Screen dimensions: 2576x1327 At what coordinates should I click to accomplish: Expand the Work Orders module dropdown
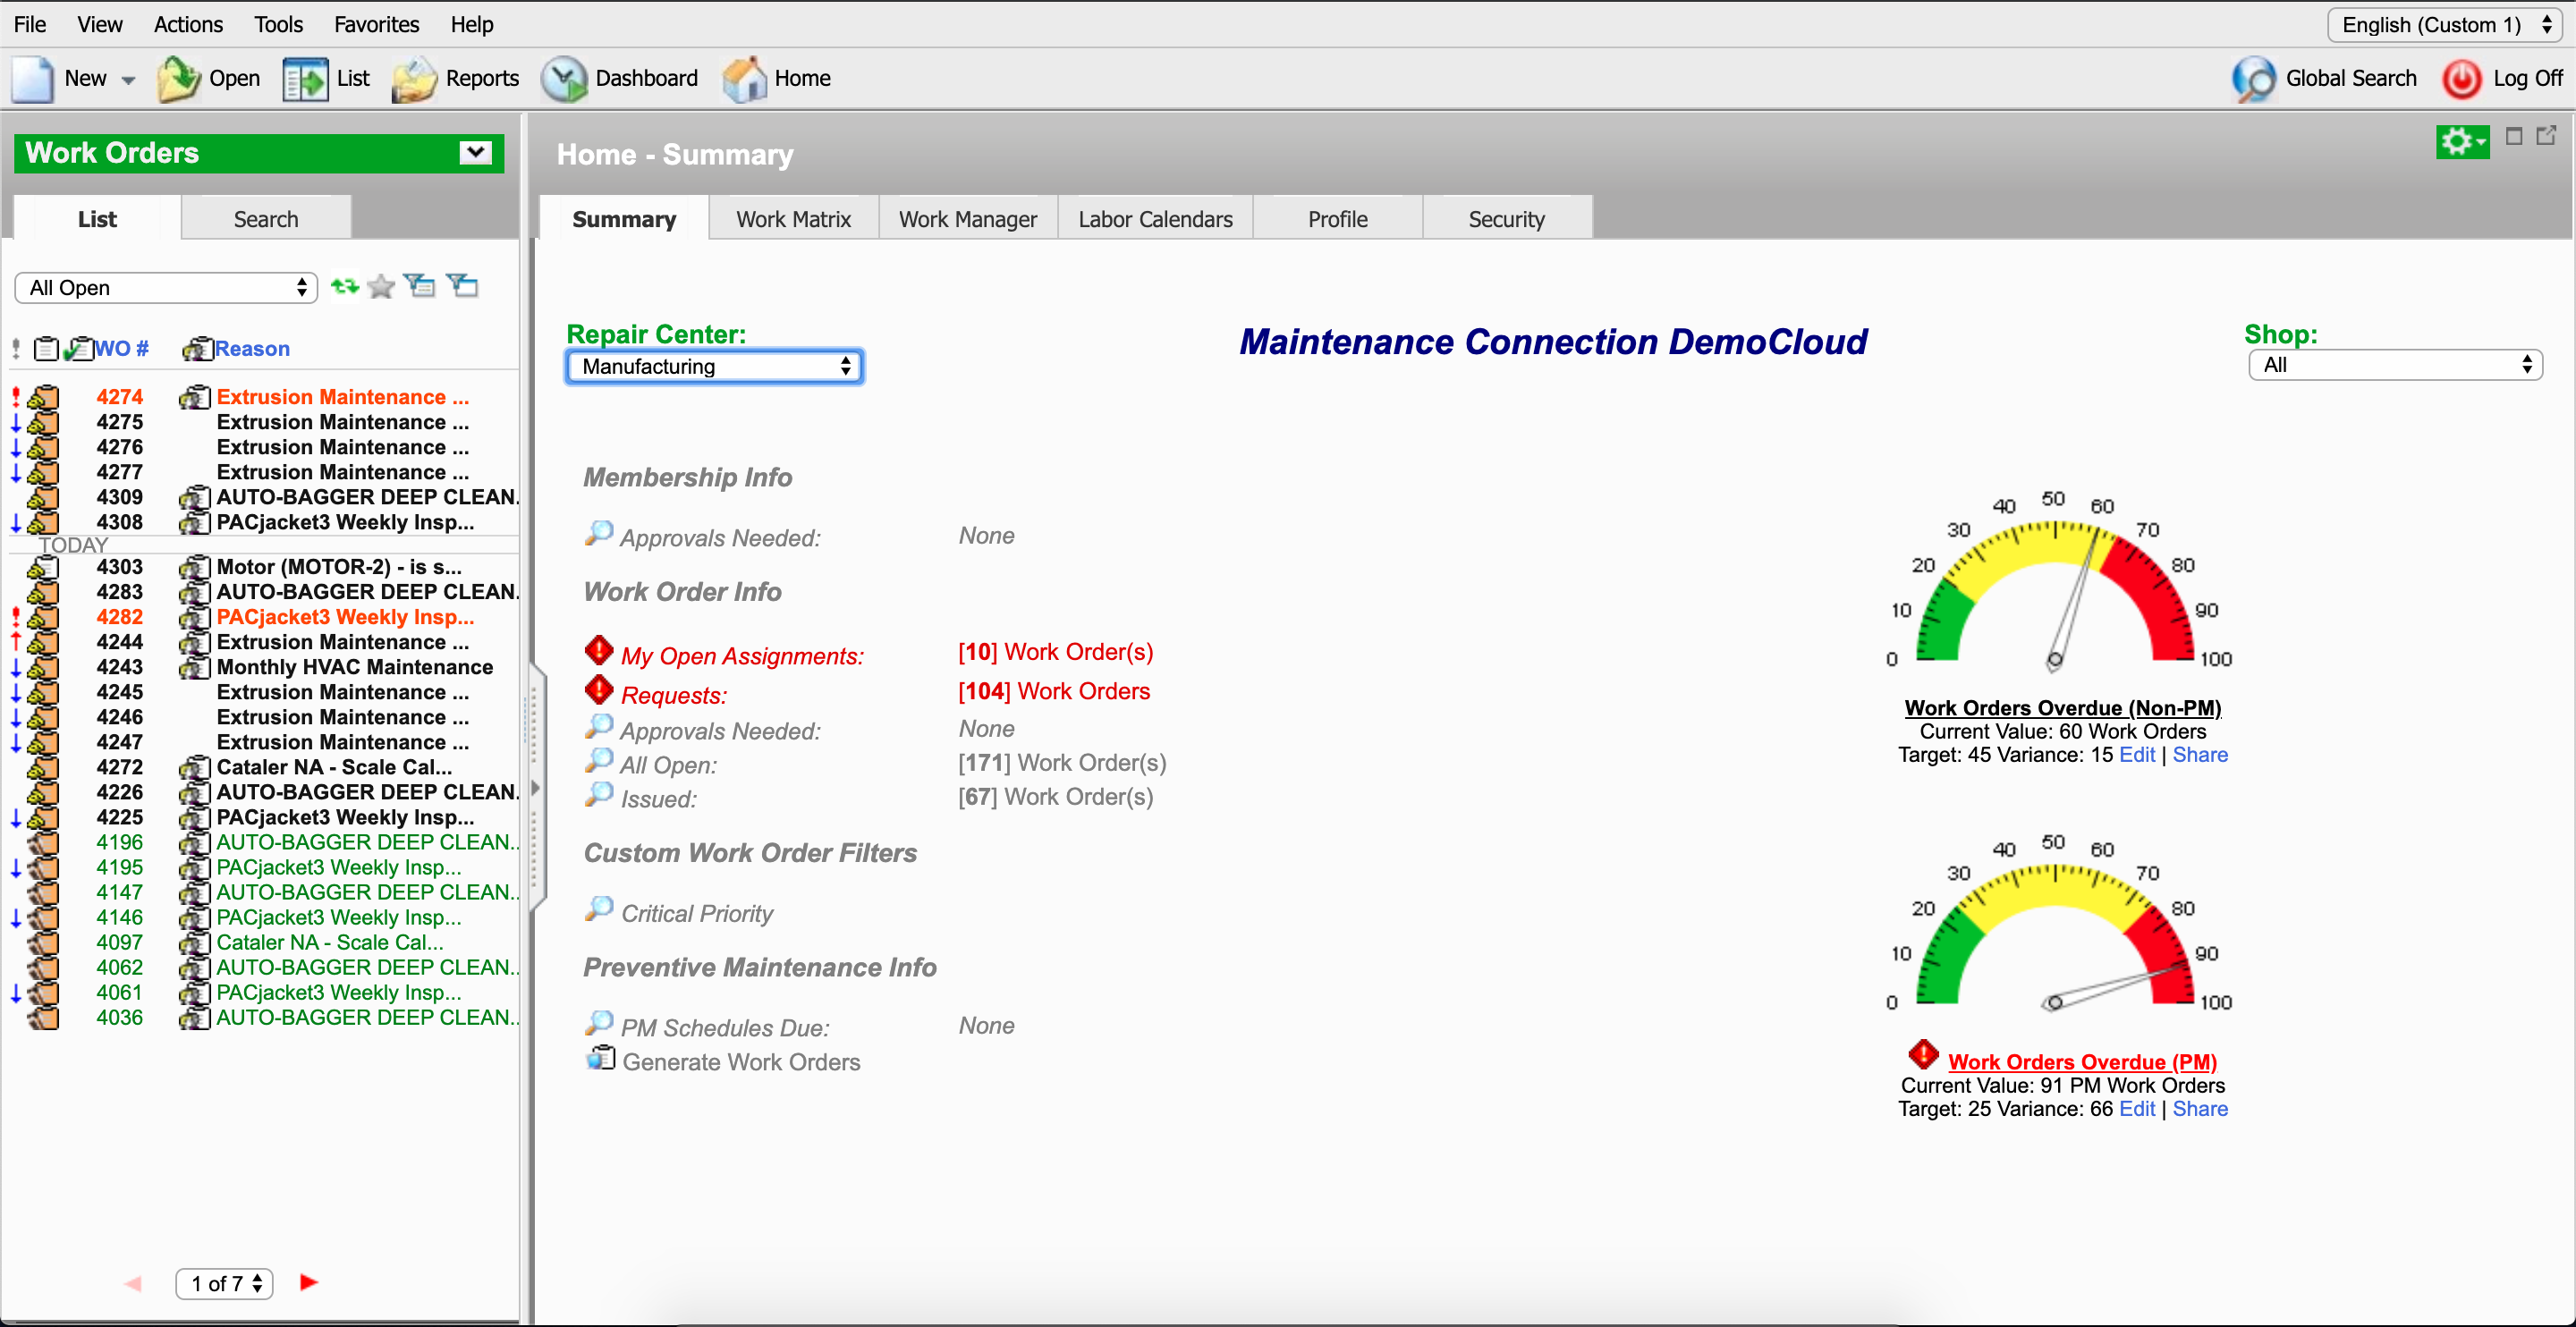point(476,153)
